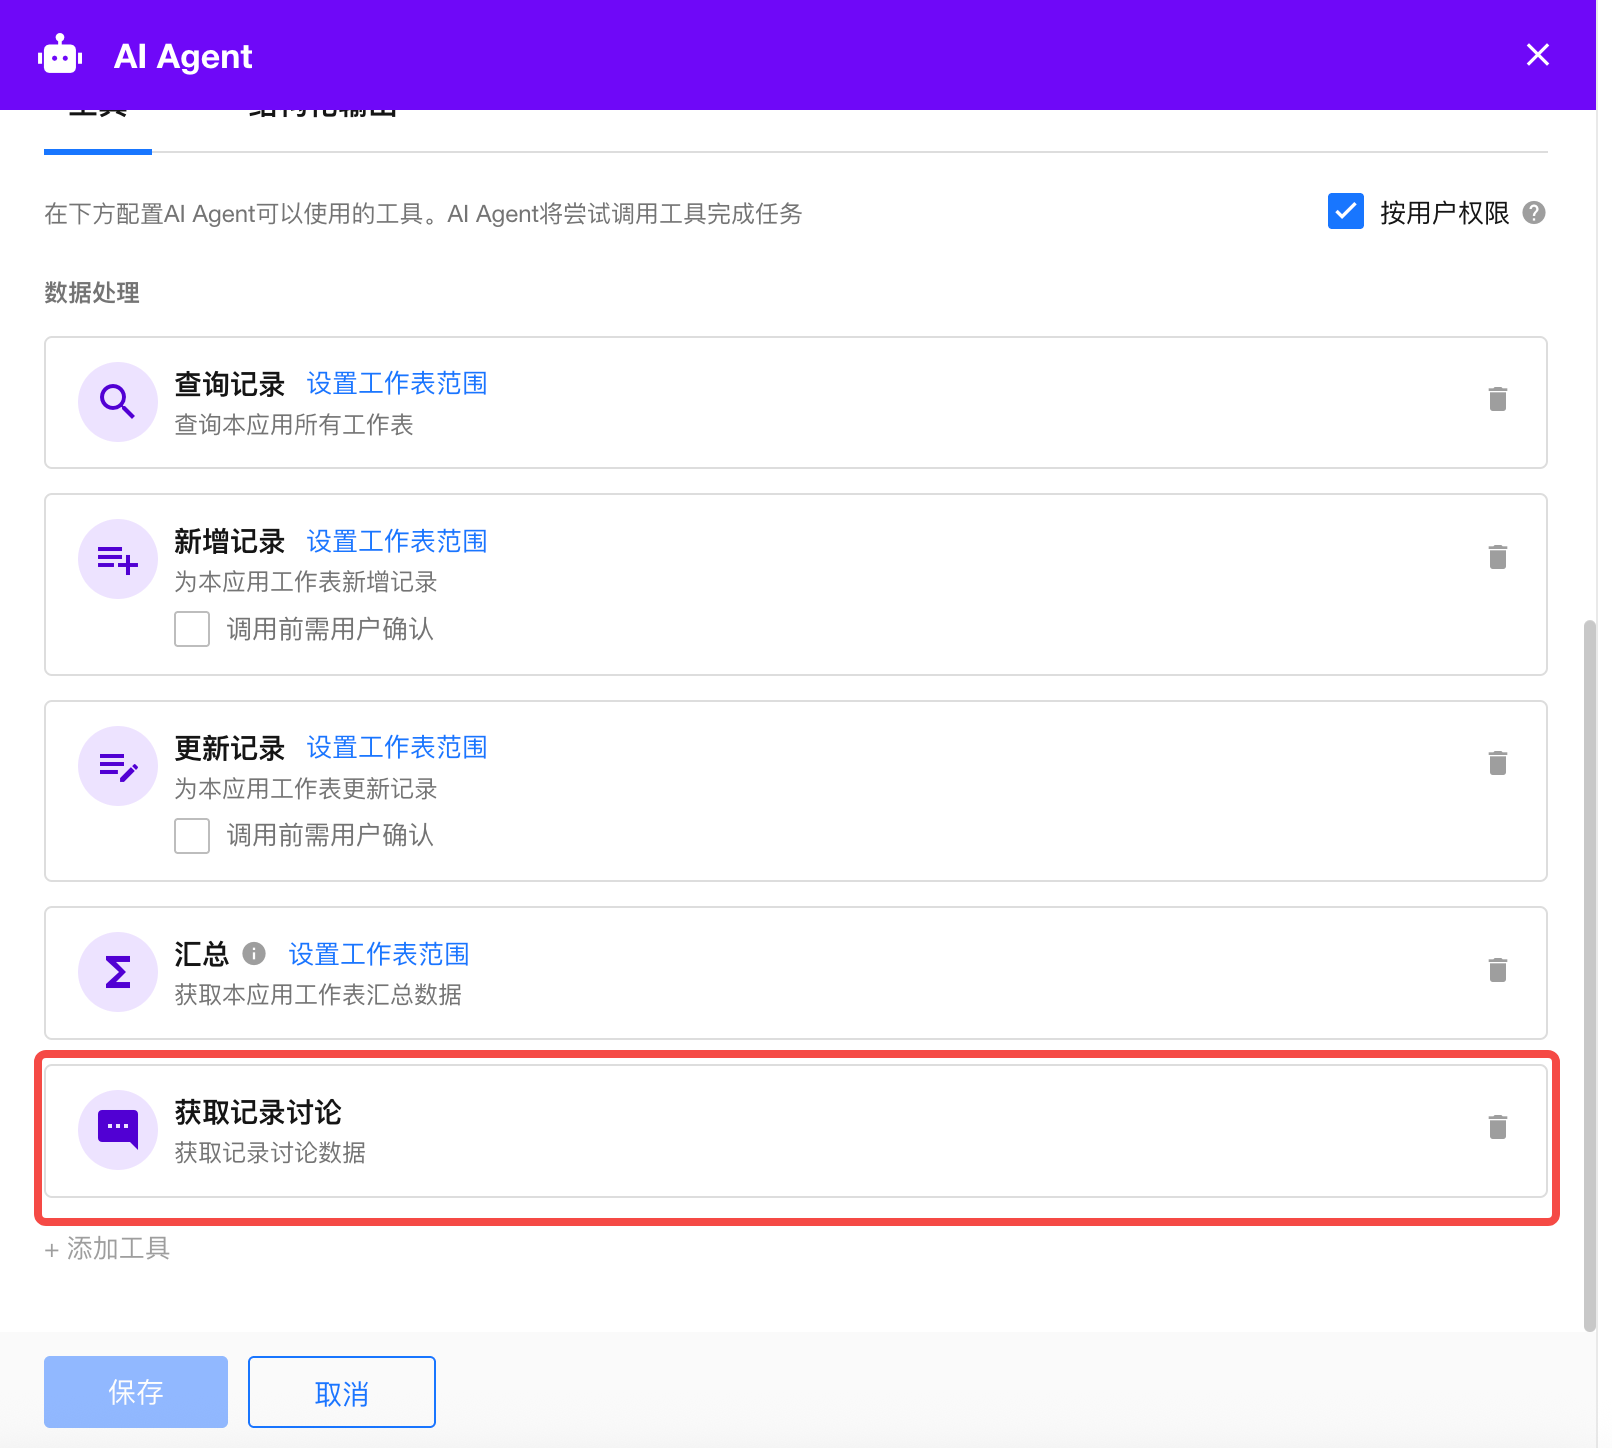Click the 新增记录 add-list icon
Image resolution: width=1612 pixels, height=1448 pixels.
click(118, 559)
